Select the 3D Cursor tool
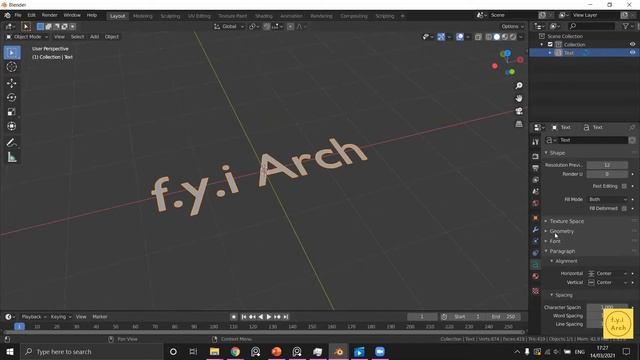Image resolution: width=640 pixels, height=360 pixels. (x=11, y=67)
